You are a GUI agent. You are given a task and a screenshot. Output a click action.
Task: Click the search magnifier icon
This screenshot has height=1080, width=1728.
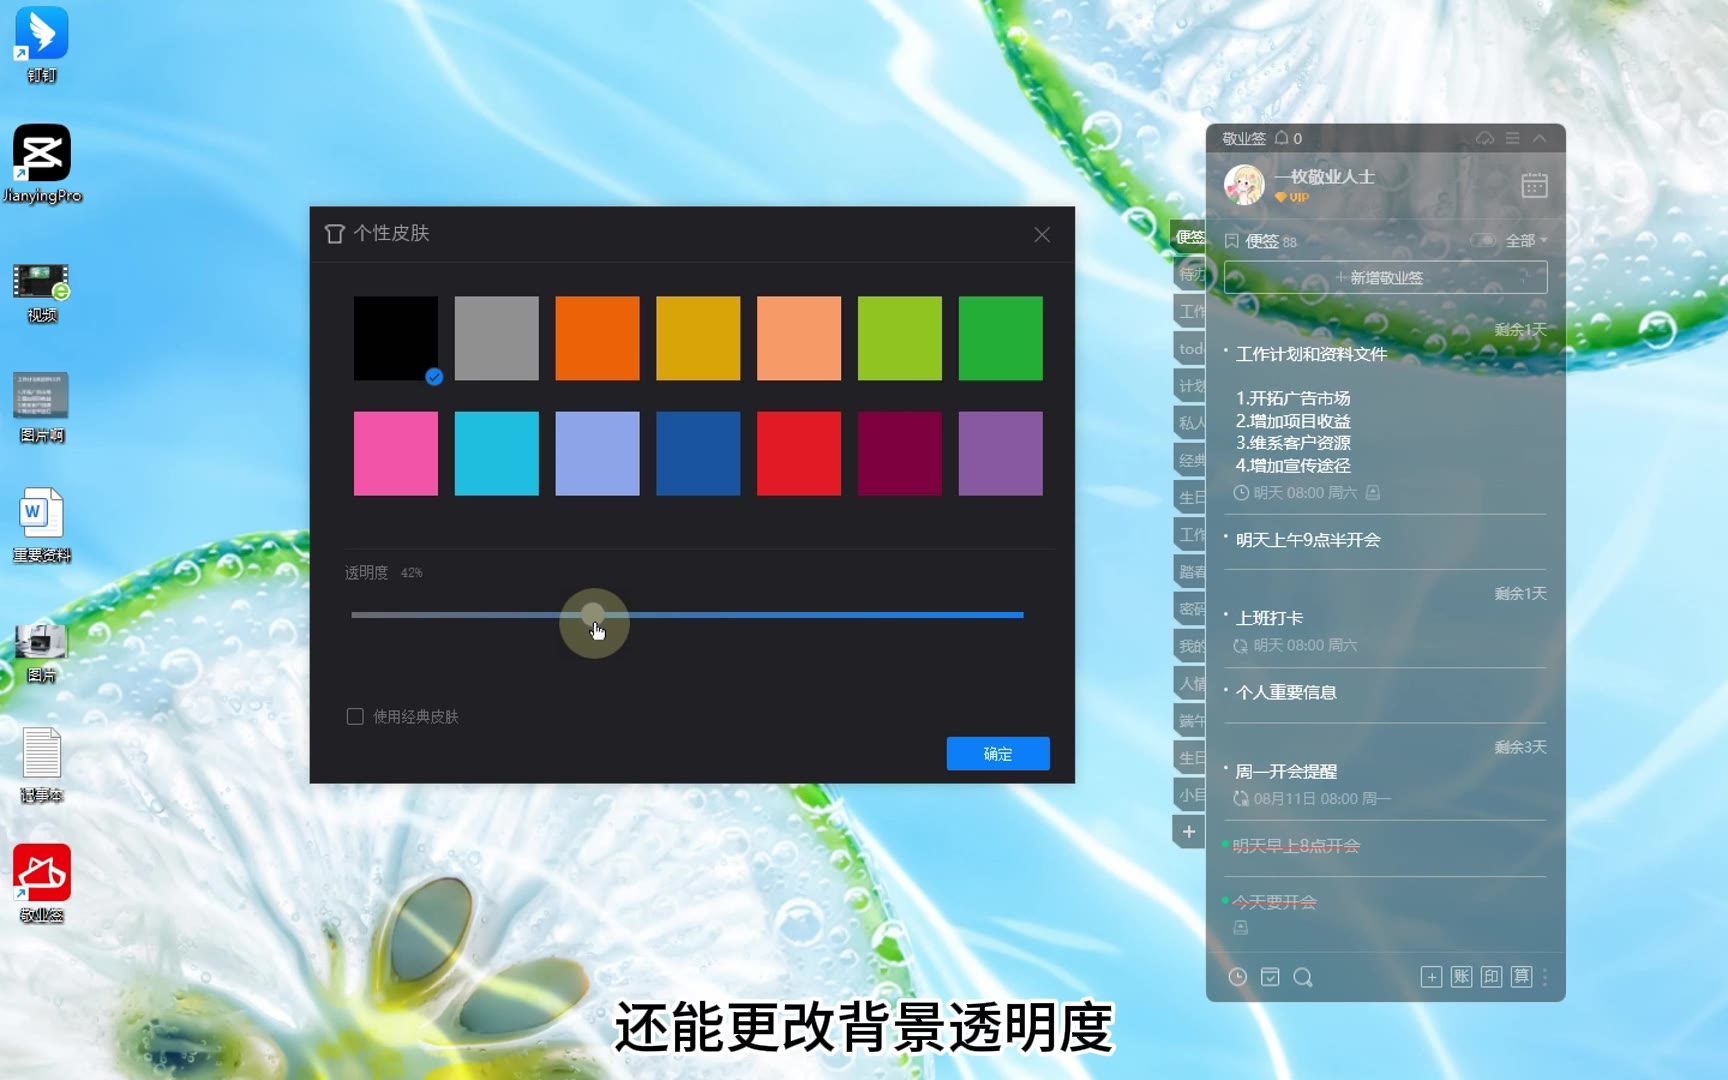[x=1303, y=977]
